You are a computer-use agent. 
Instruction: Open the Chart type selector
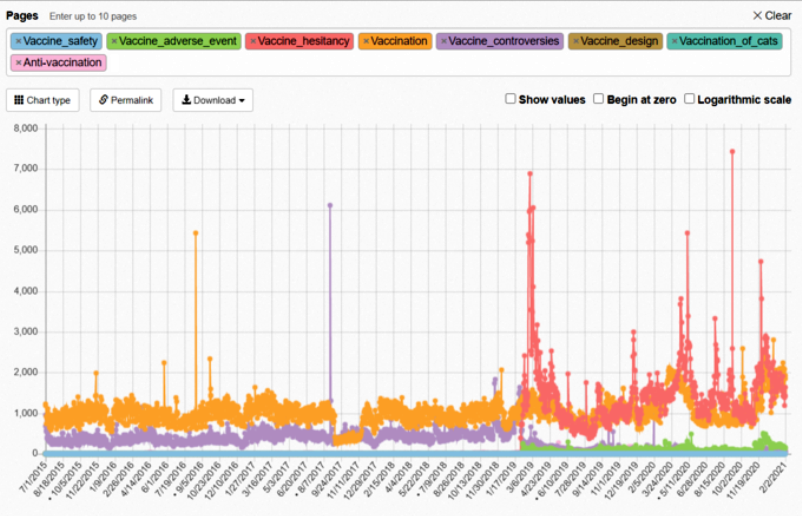[x=43, y=100]
